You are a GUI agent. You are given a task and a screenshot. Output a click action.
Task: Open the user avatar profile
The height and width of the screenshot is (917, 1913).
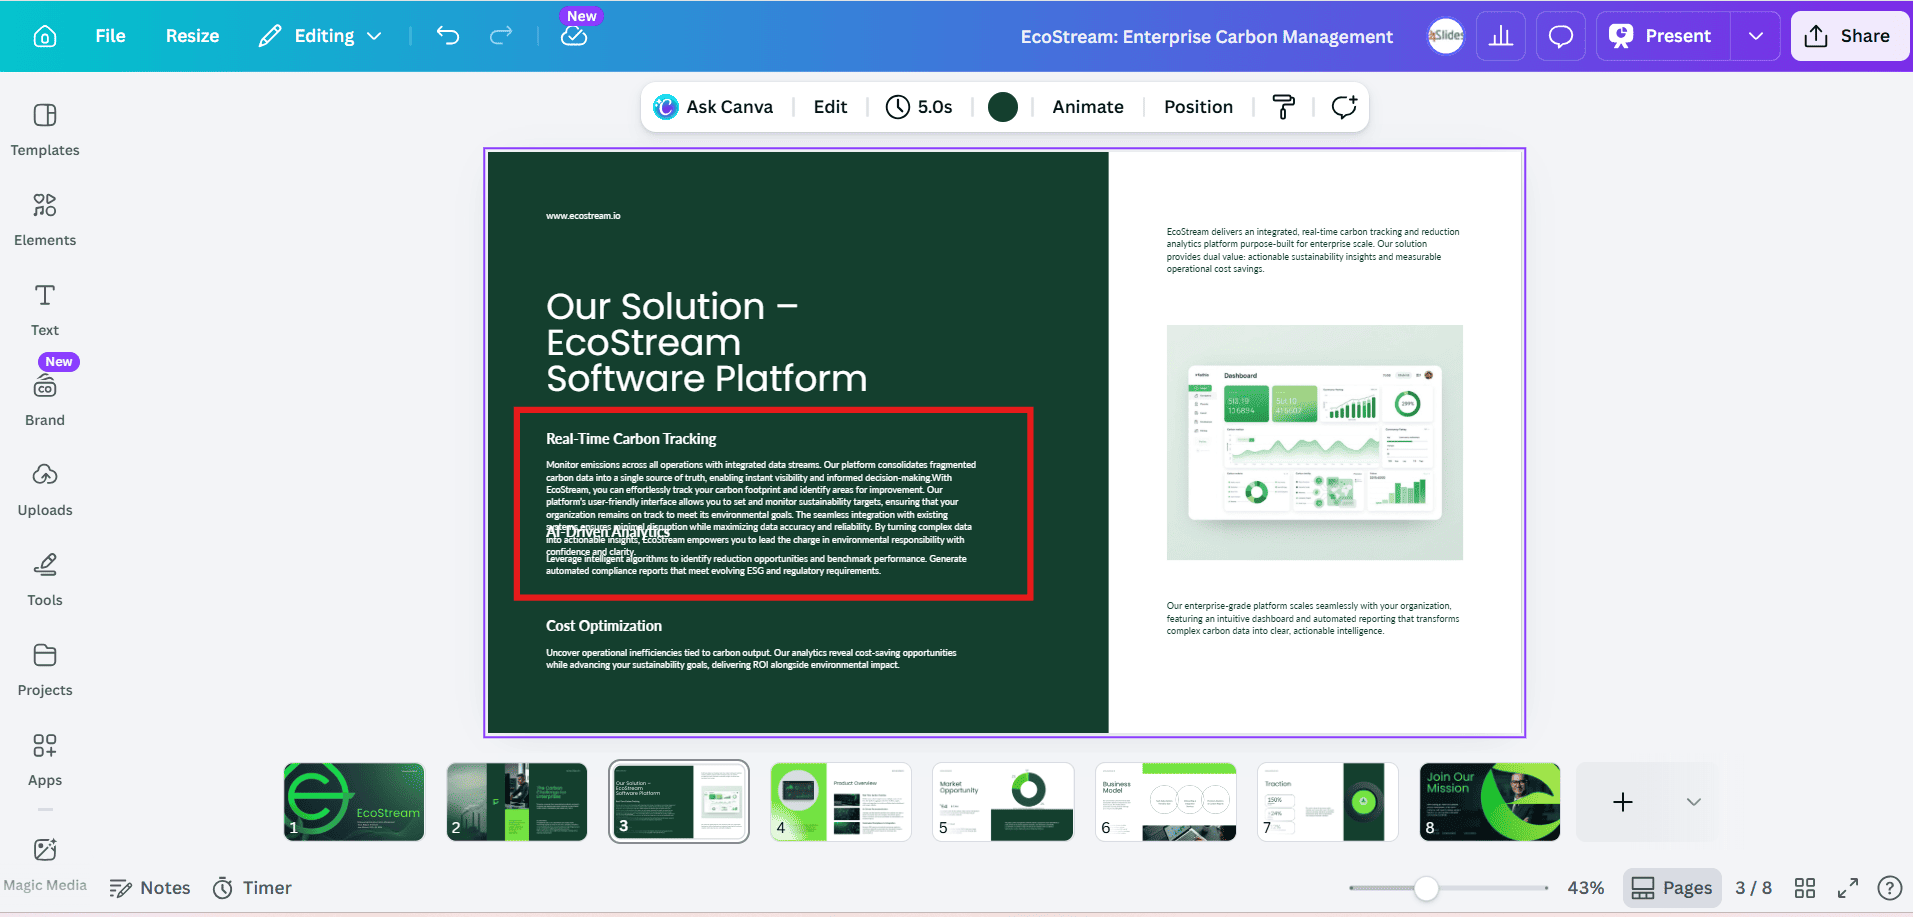pyautogui.click(x=1446, y=36)
